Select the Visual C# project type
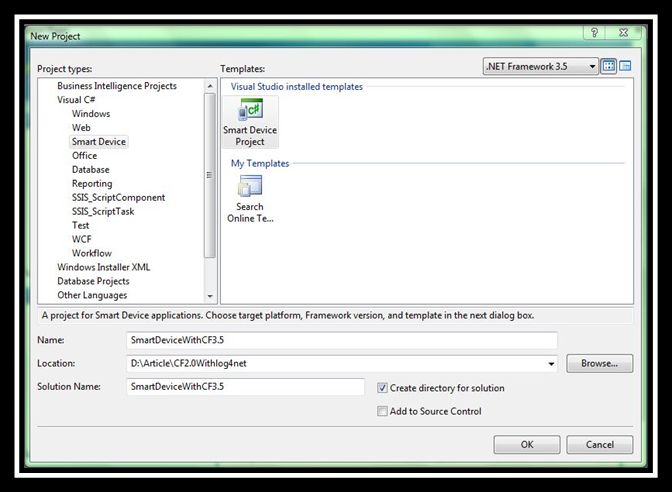Viewport: 672px width, 492px height. 76,99
